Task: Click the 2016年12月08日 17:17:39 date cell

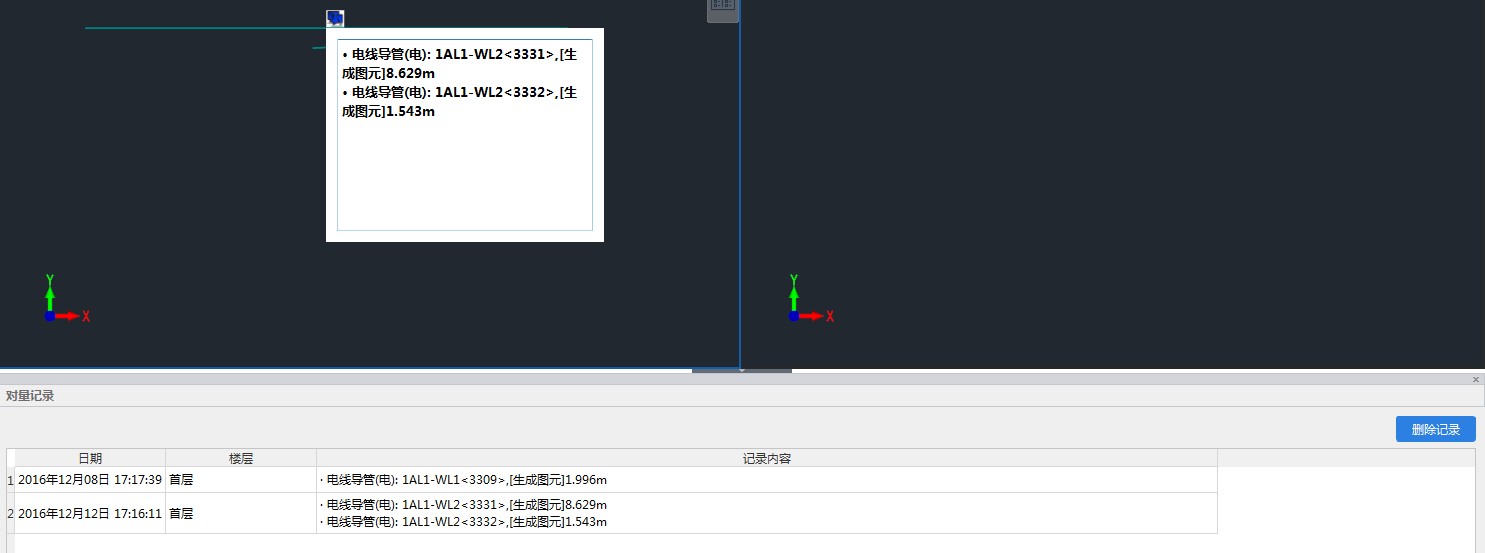Action: 90,480
